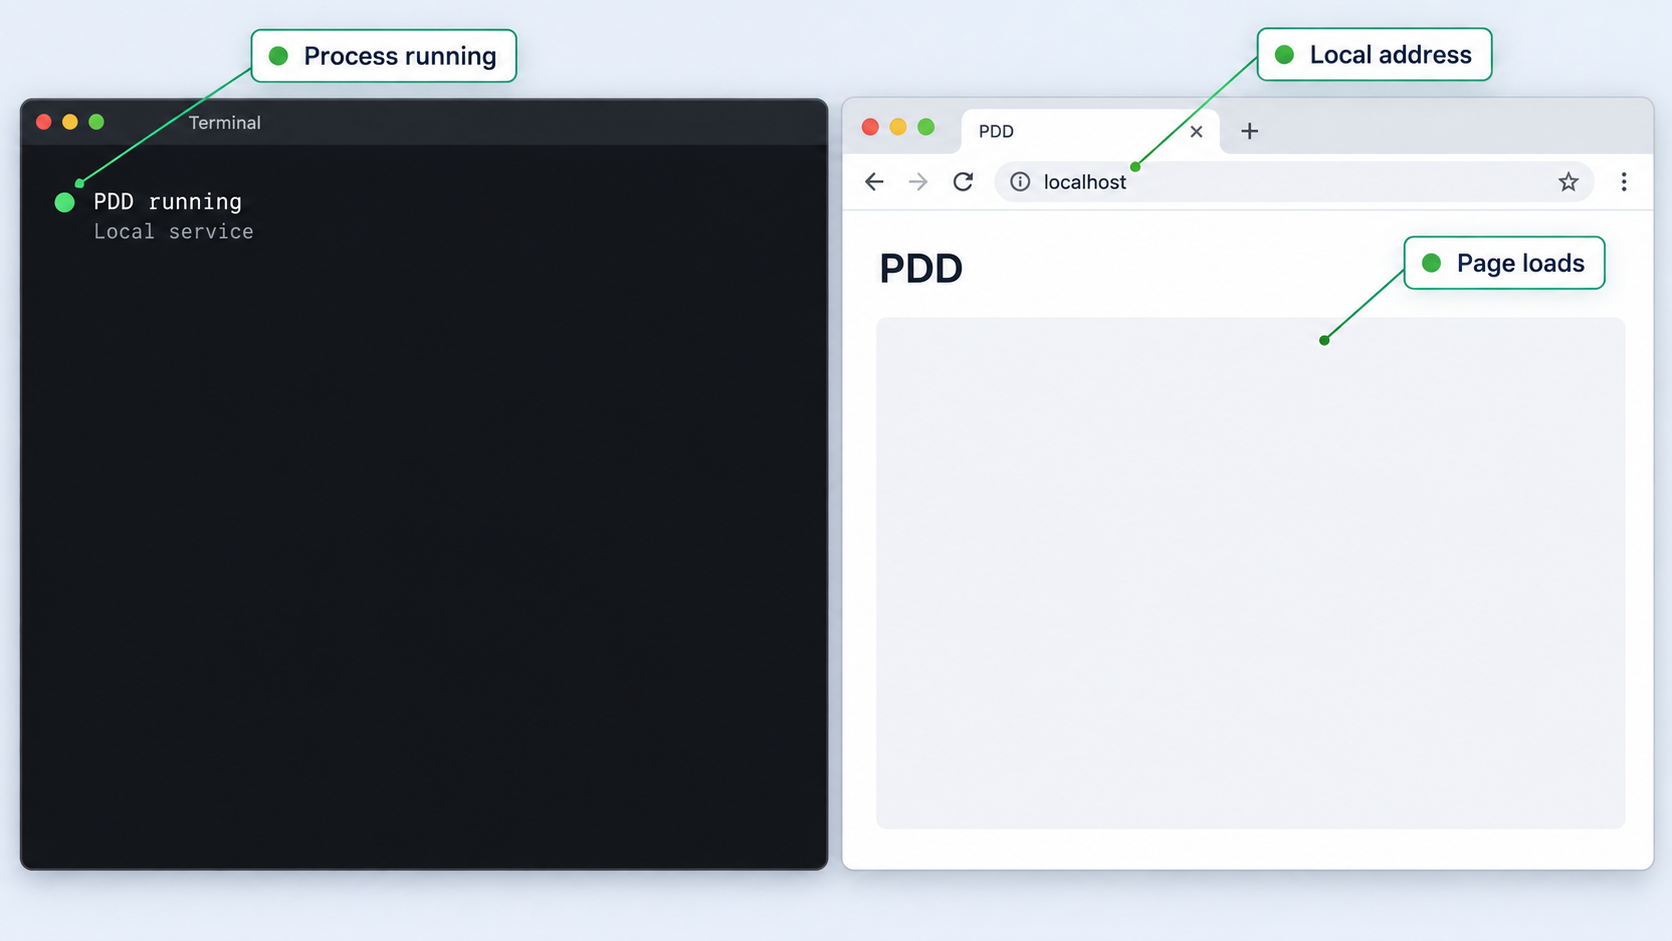Open the browser three-dot menu

(x=1624, y=181)
